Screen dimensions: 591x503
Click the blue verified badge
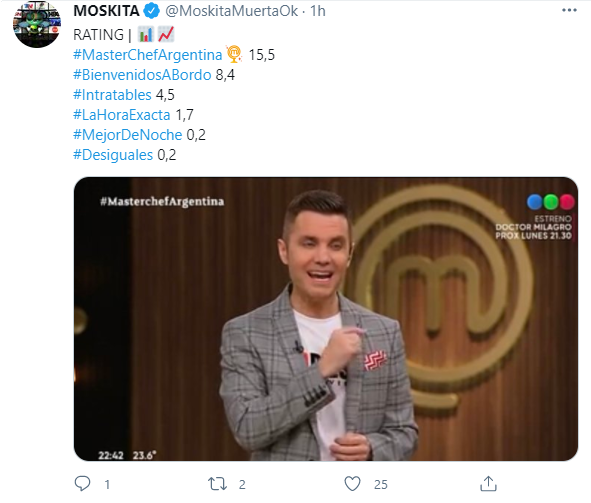[x=152, y=11]
